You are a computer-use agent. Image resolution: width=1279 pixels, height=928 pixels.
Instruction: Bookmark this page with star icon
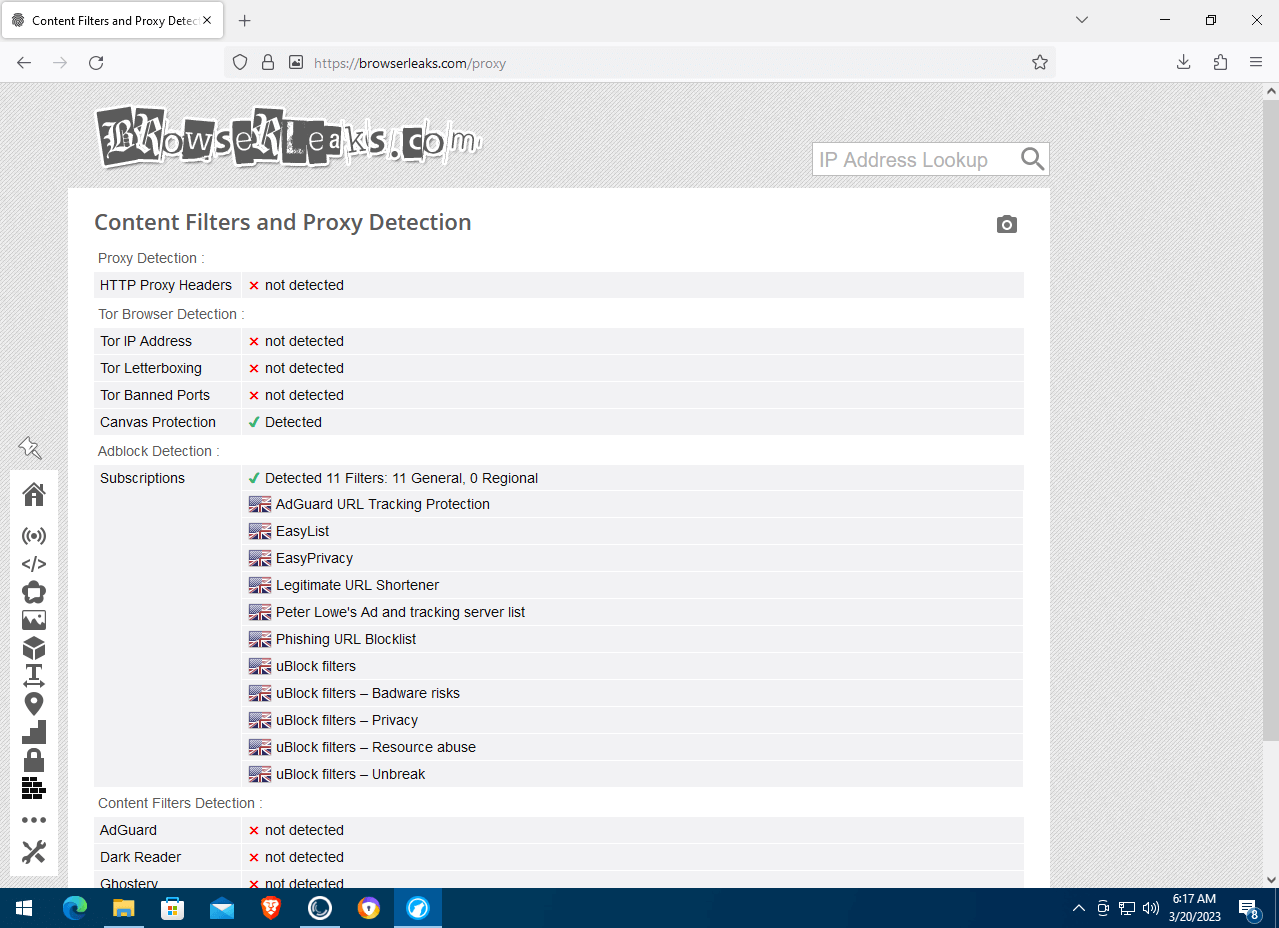click(x=1040, y=62)
